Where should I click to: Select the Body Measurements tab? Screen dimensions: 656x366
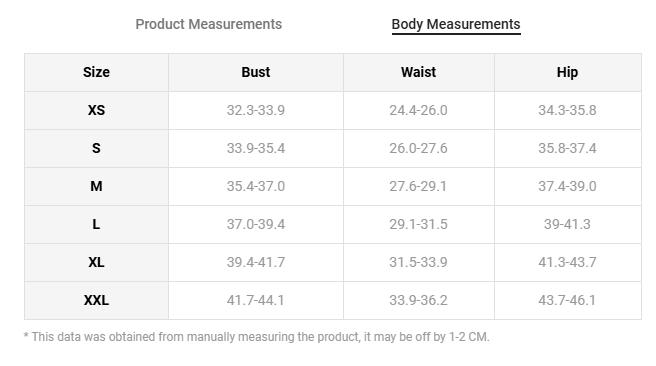pos(456,24)
